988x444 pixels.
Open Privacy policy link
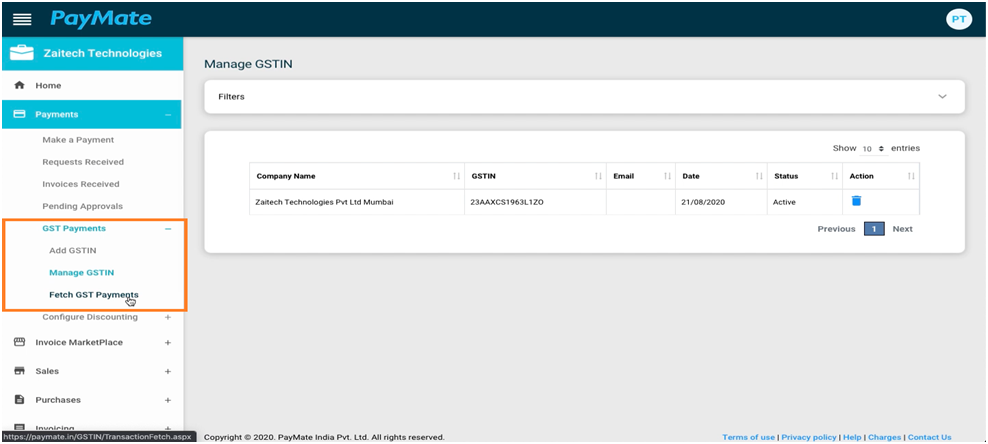[809, 437]
